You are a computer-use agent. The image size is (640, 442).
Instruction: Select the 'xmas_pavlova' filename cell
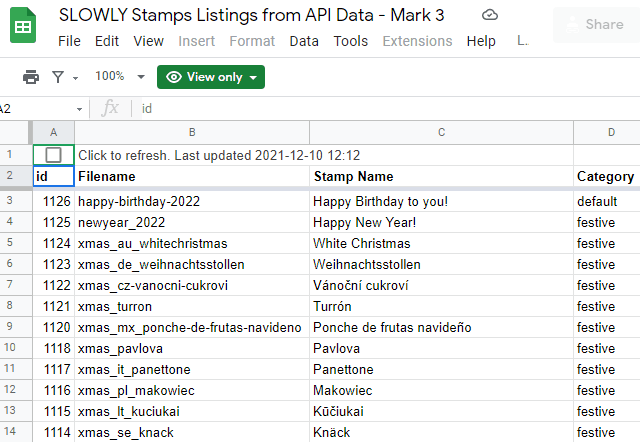click(192, 349)
